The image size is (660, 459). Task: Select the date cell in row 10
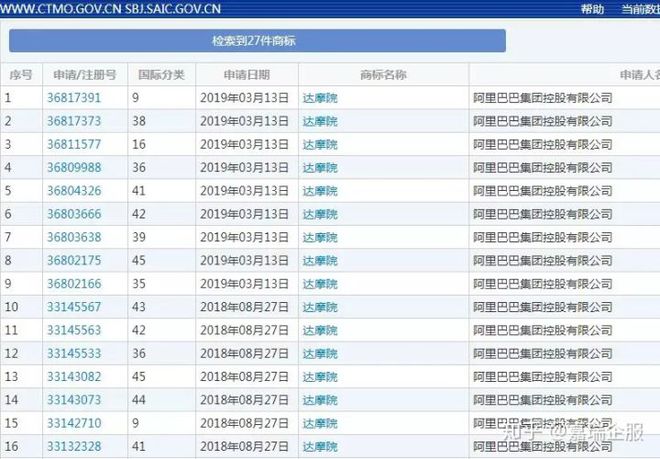pyautogui.click(x=247, y=307)
